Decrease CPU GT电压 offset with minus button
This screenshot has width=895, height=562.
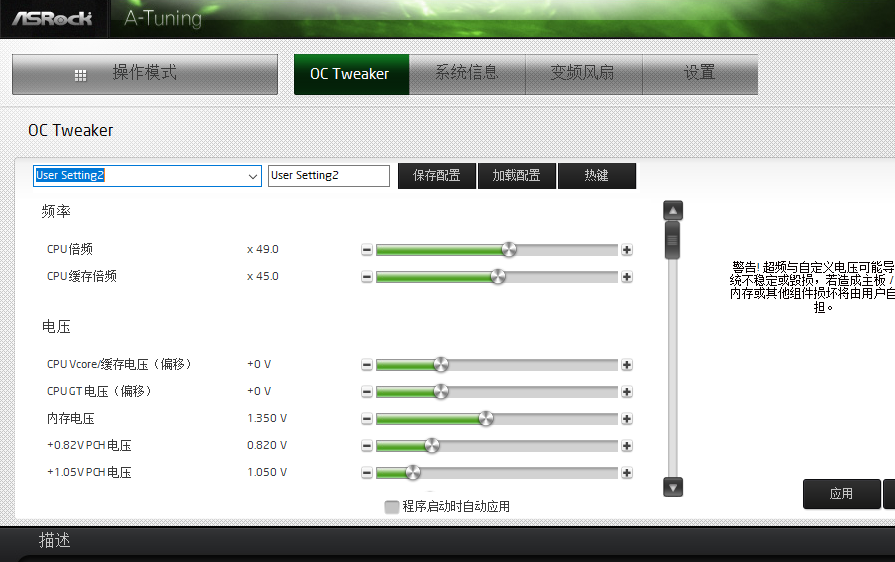[367, 391]
